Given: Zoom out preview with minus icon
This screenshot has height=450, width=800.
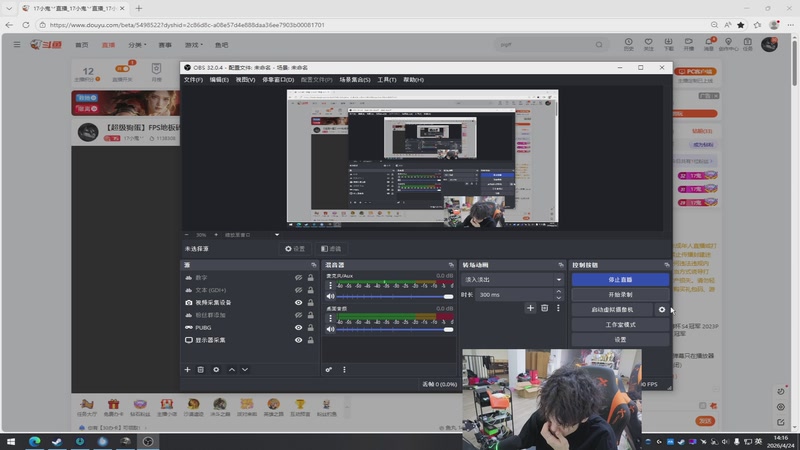Looking at the screenshot, I should 187,235.
